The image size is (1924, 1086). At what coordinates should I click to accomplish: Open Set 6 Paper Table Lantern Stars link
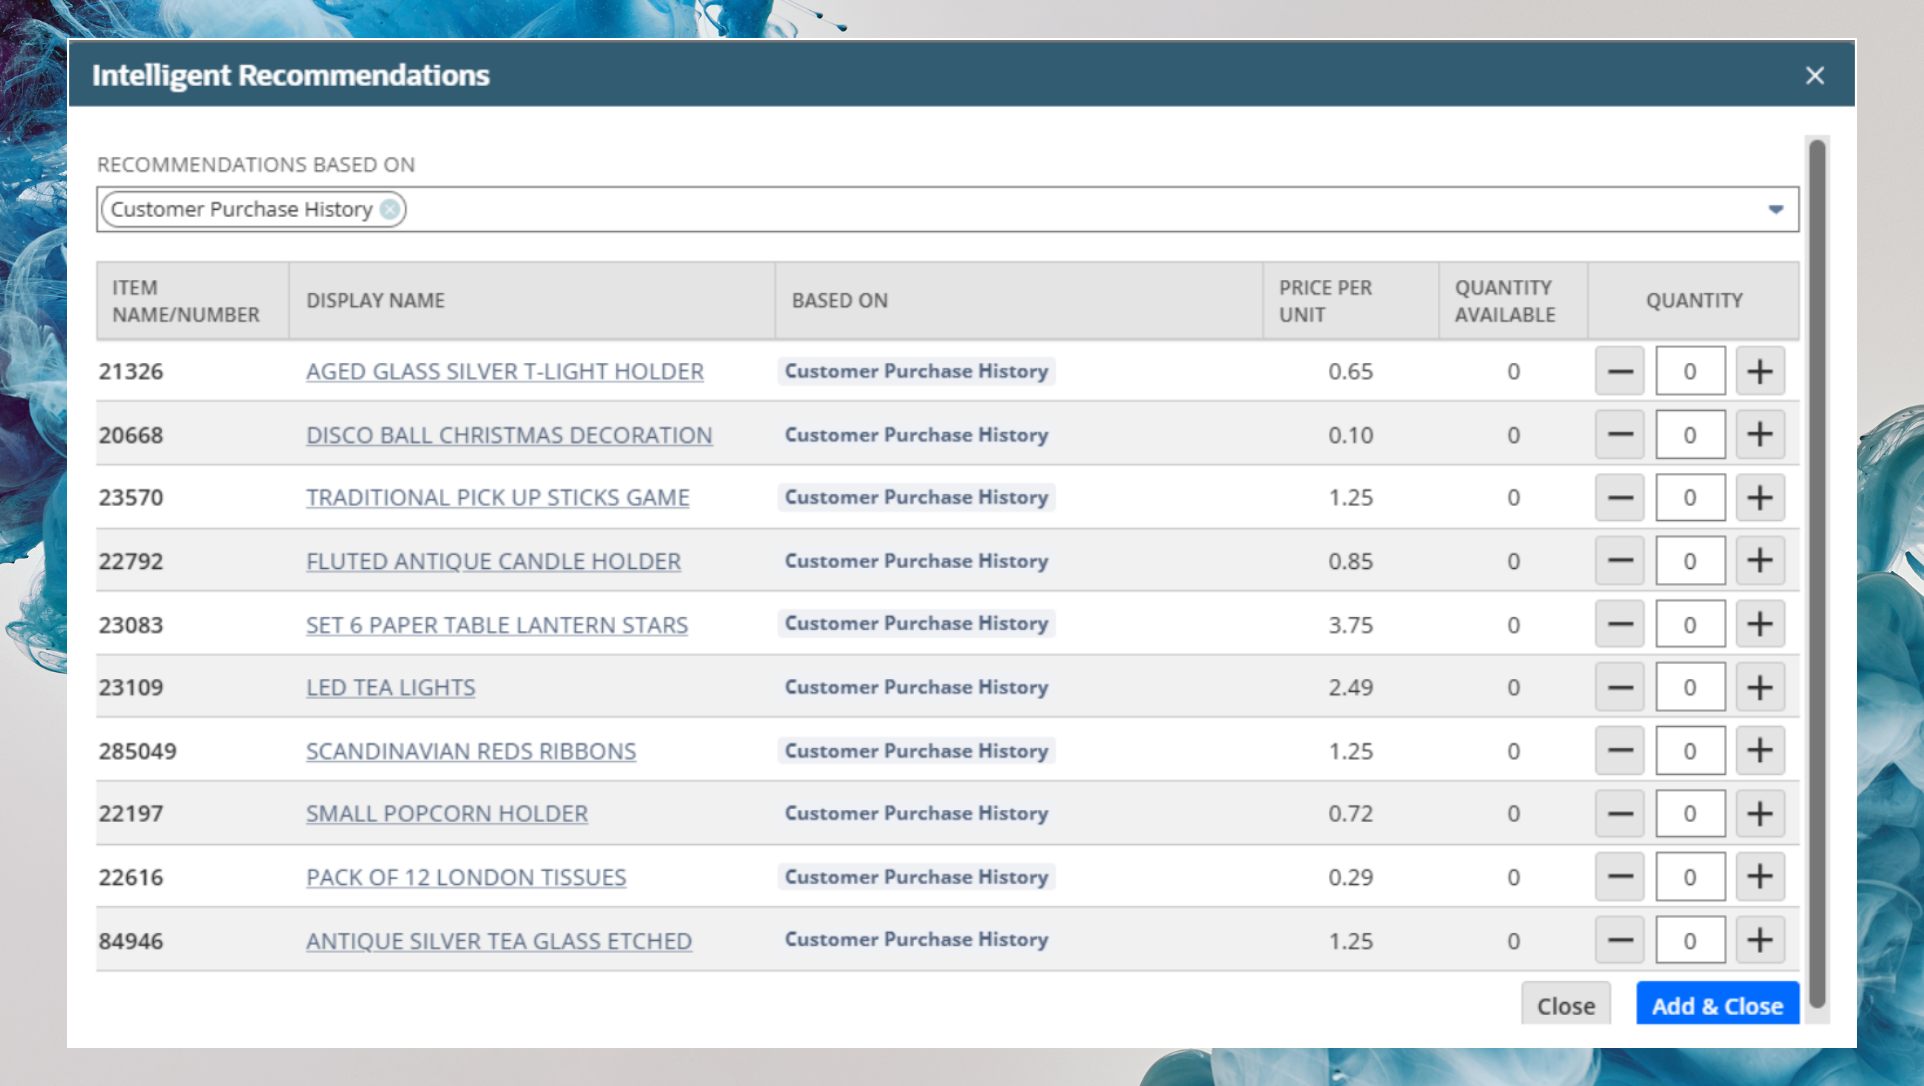click(497, 625)
